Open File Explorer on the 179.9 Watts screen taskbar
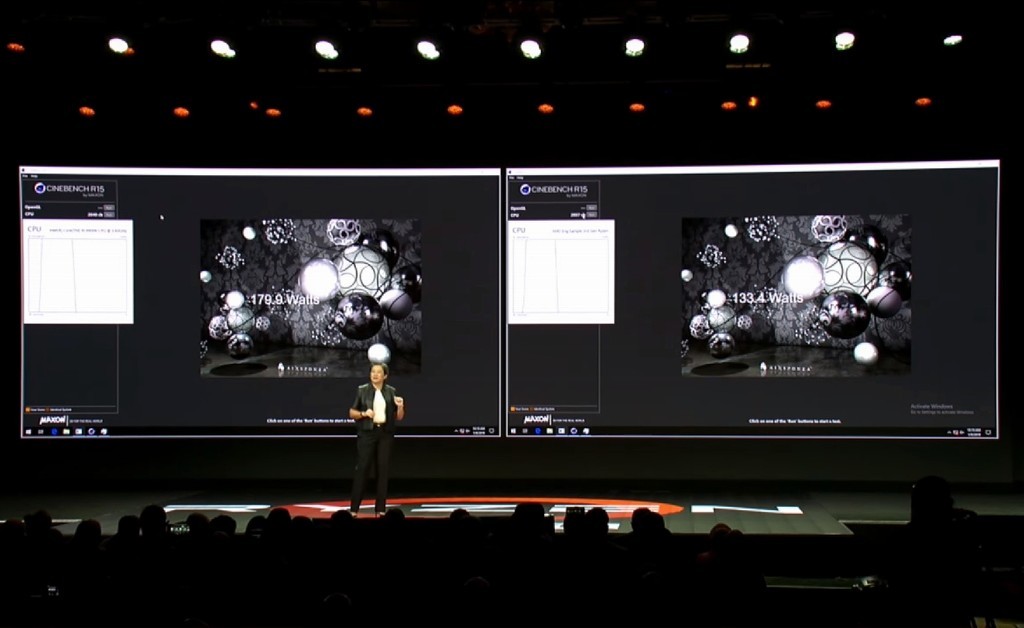 pos(66,432)
